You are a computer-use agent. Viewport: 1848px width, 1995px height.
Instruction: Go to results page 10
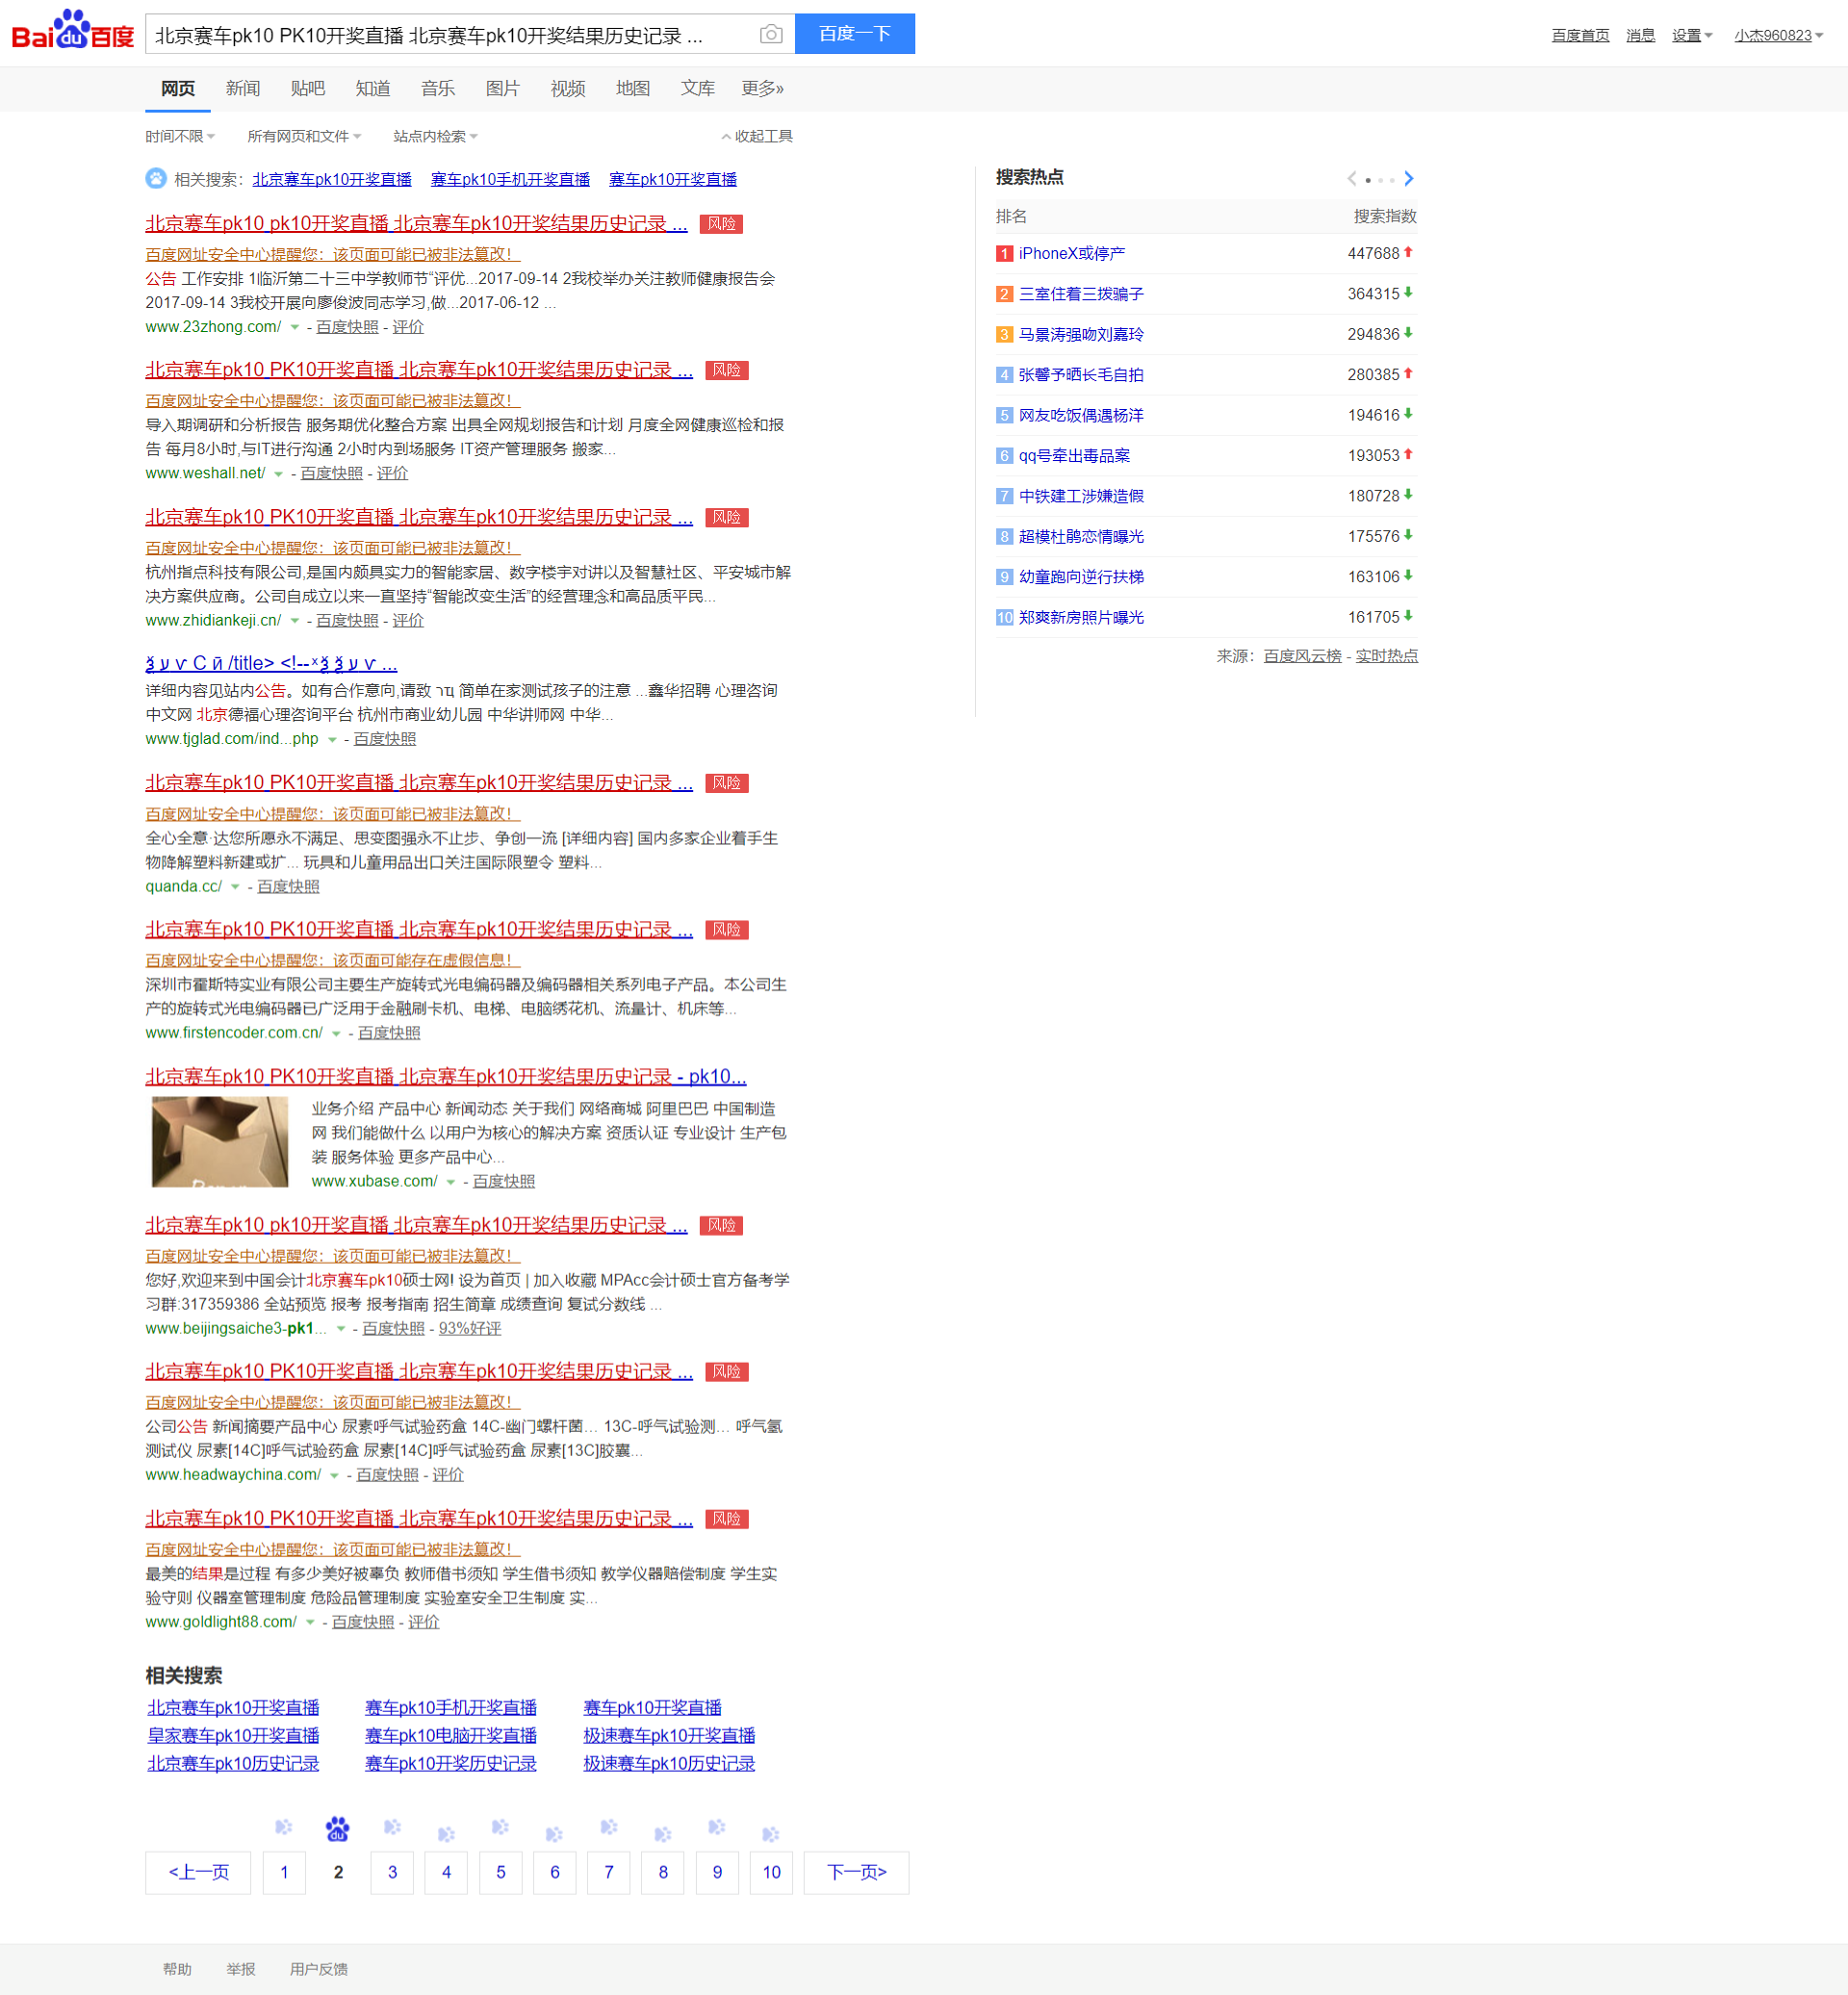click(771, 1872)
